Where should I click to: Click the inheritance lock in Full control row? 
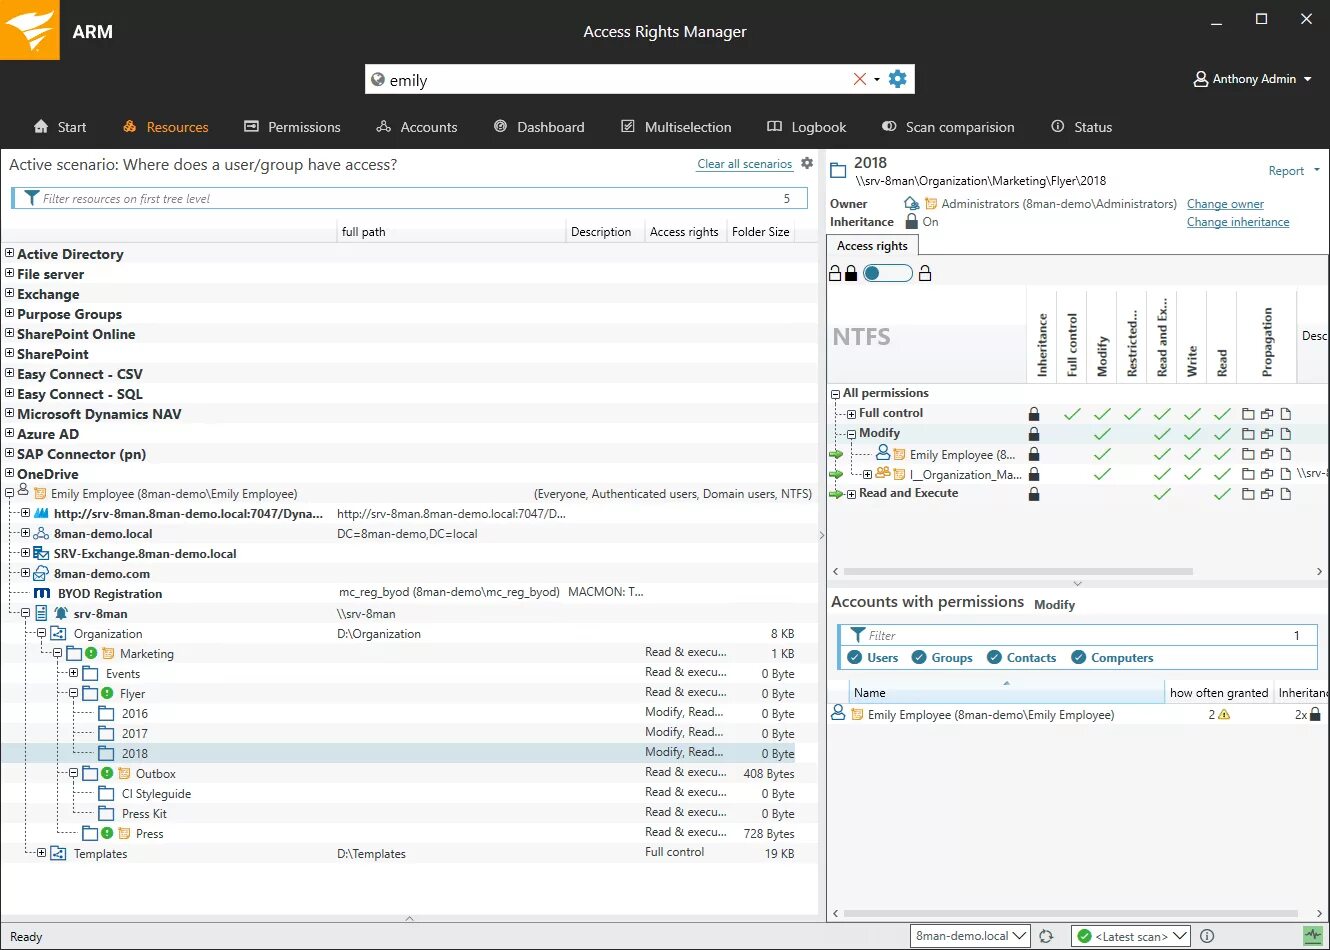pyautogui.click(x=1034, y=413)
